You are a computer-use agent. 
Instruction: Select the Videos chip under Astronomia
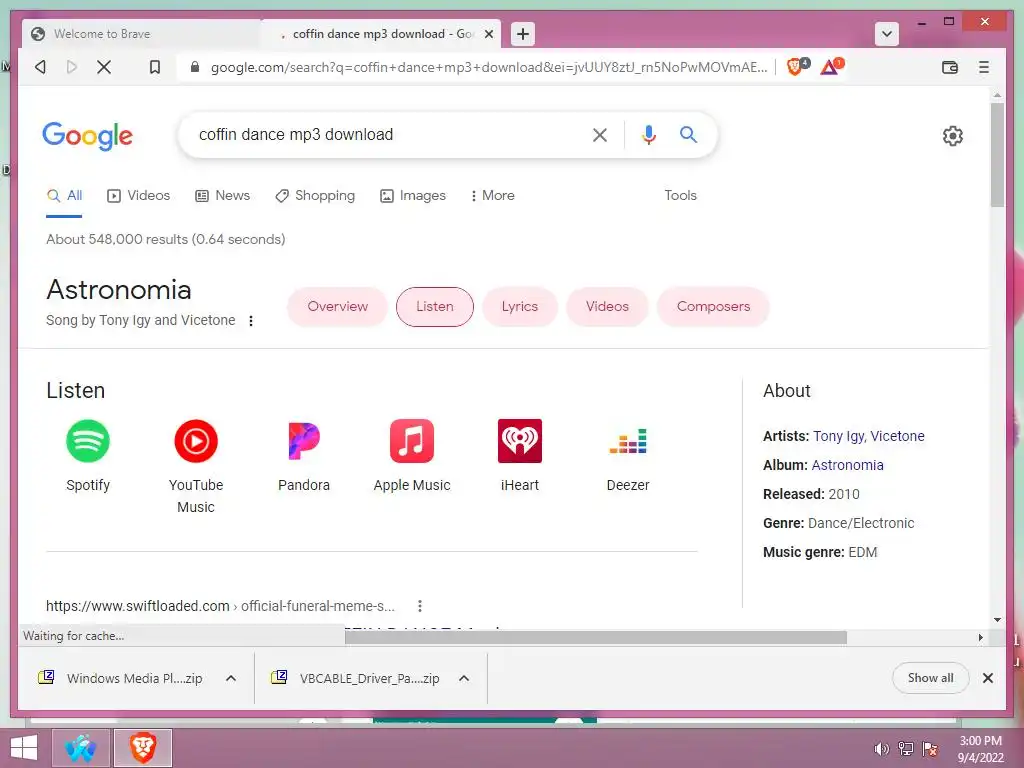(607, 306)
